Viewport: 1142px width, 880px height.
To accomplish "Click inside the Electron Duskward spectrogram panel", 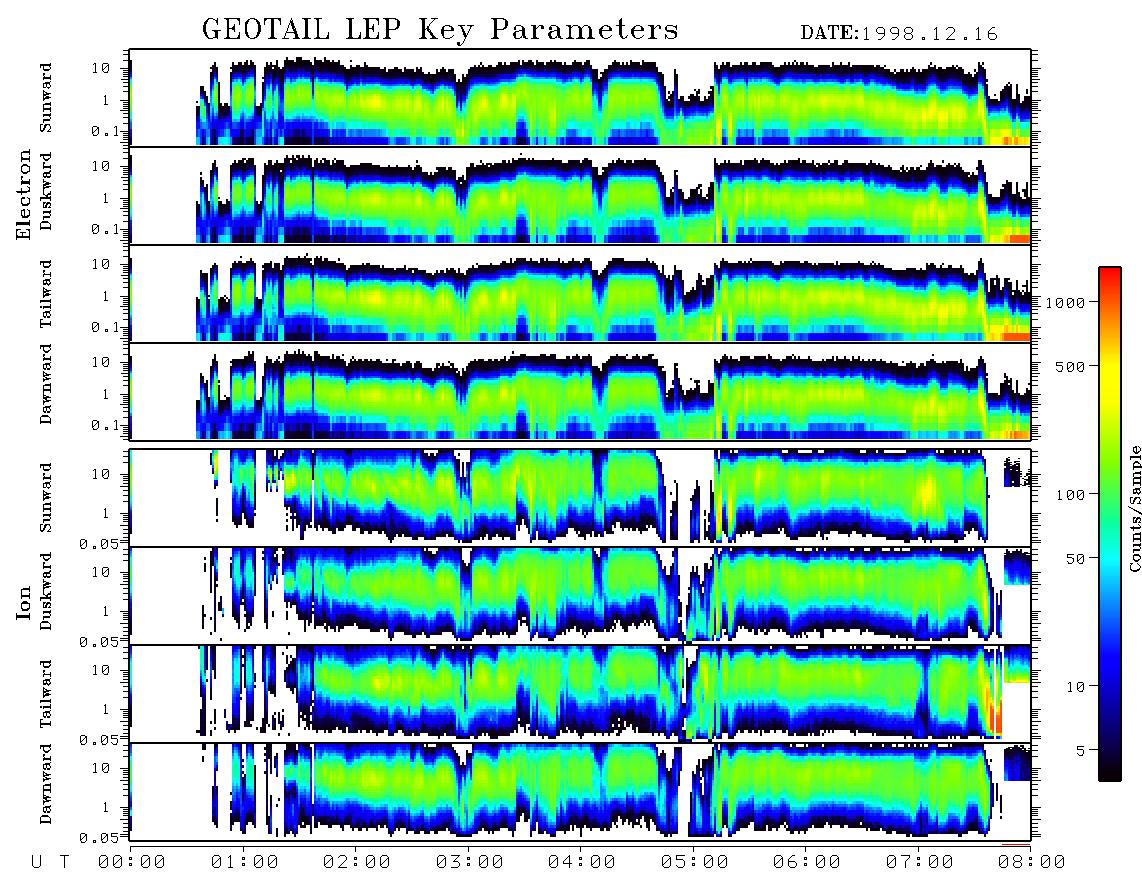I will (x=580, y=195).
